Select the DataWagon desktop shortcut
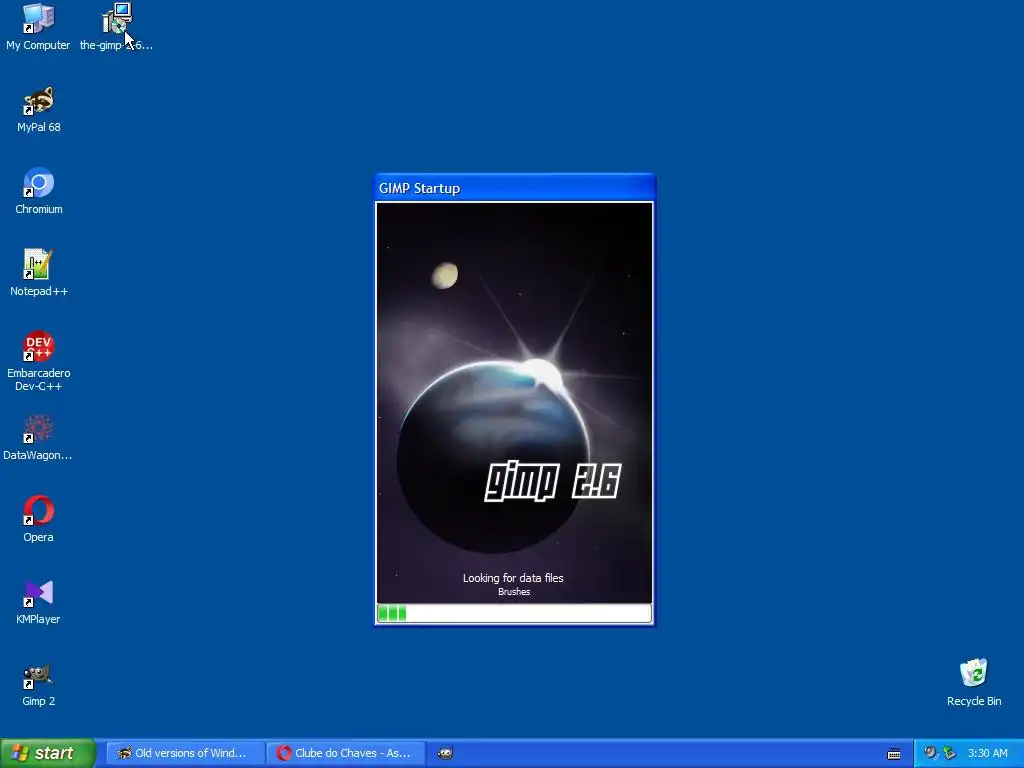The height and width of the screenshot is (768, 1024). [38, 438]
